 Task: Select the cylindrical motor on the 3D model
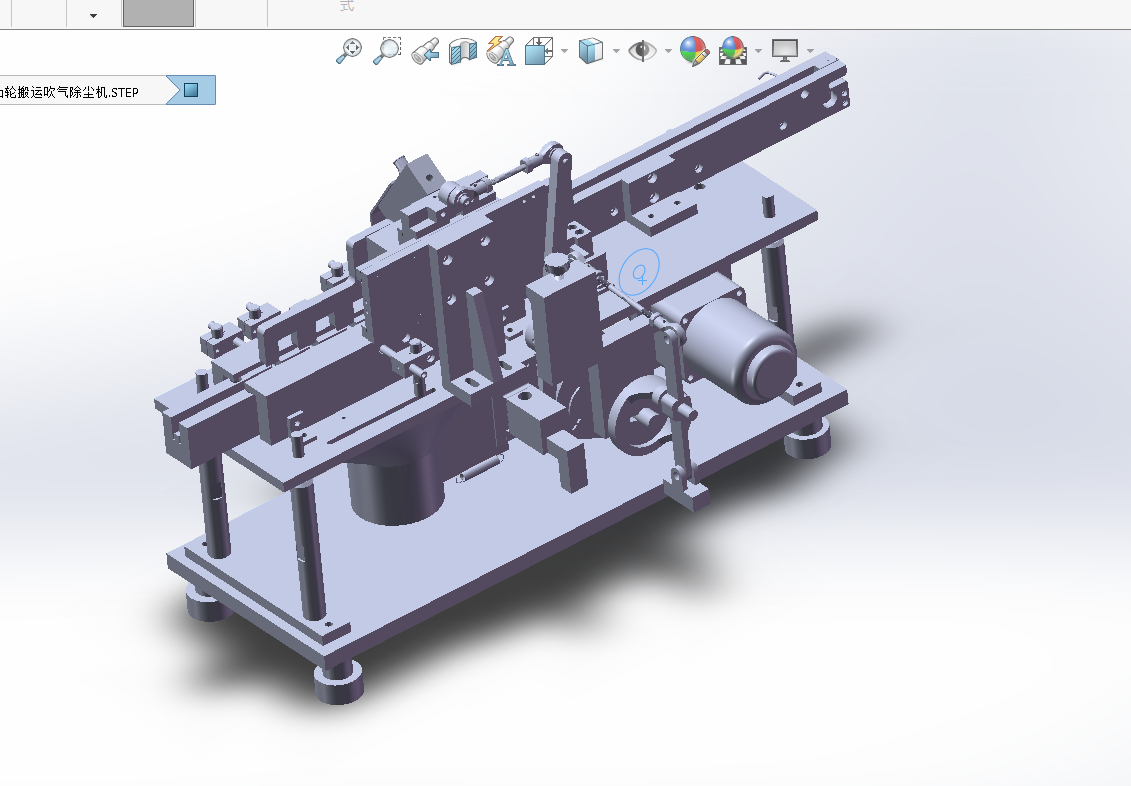point(739,351)
